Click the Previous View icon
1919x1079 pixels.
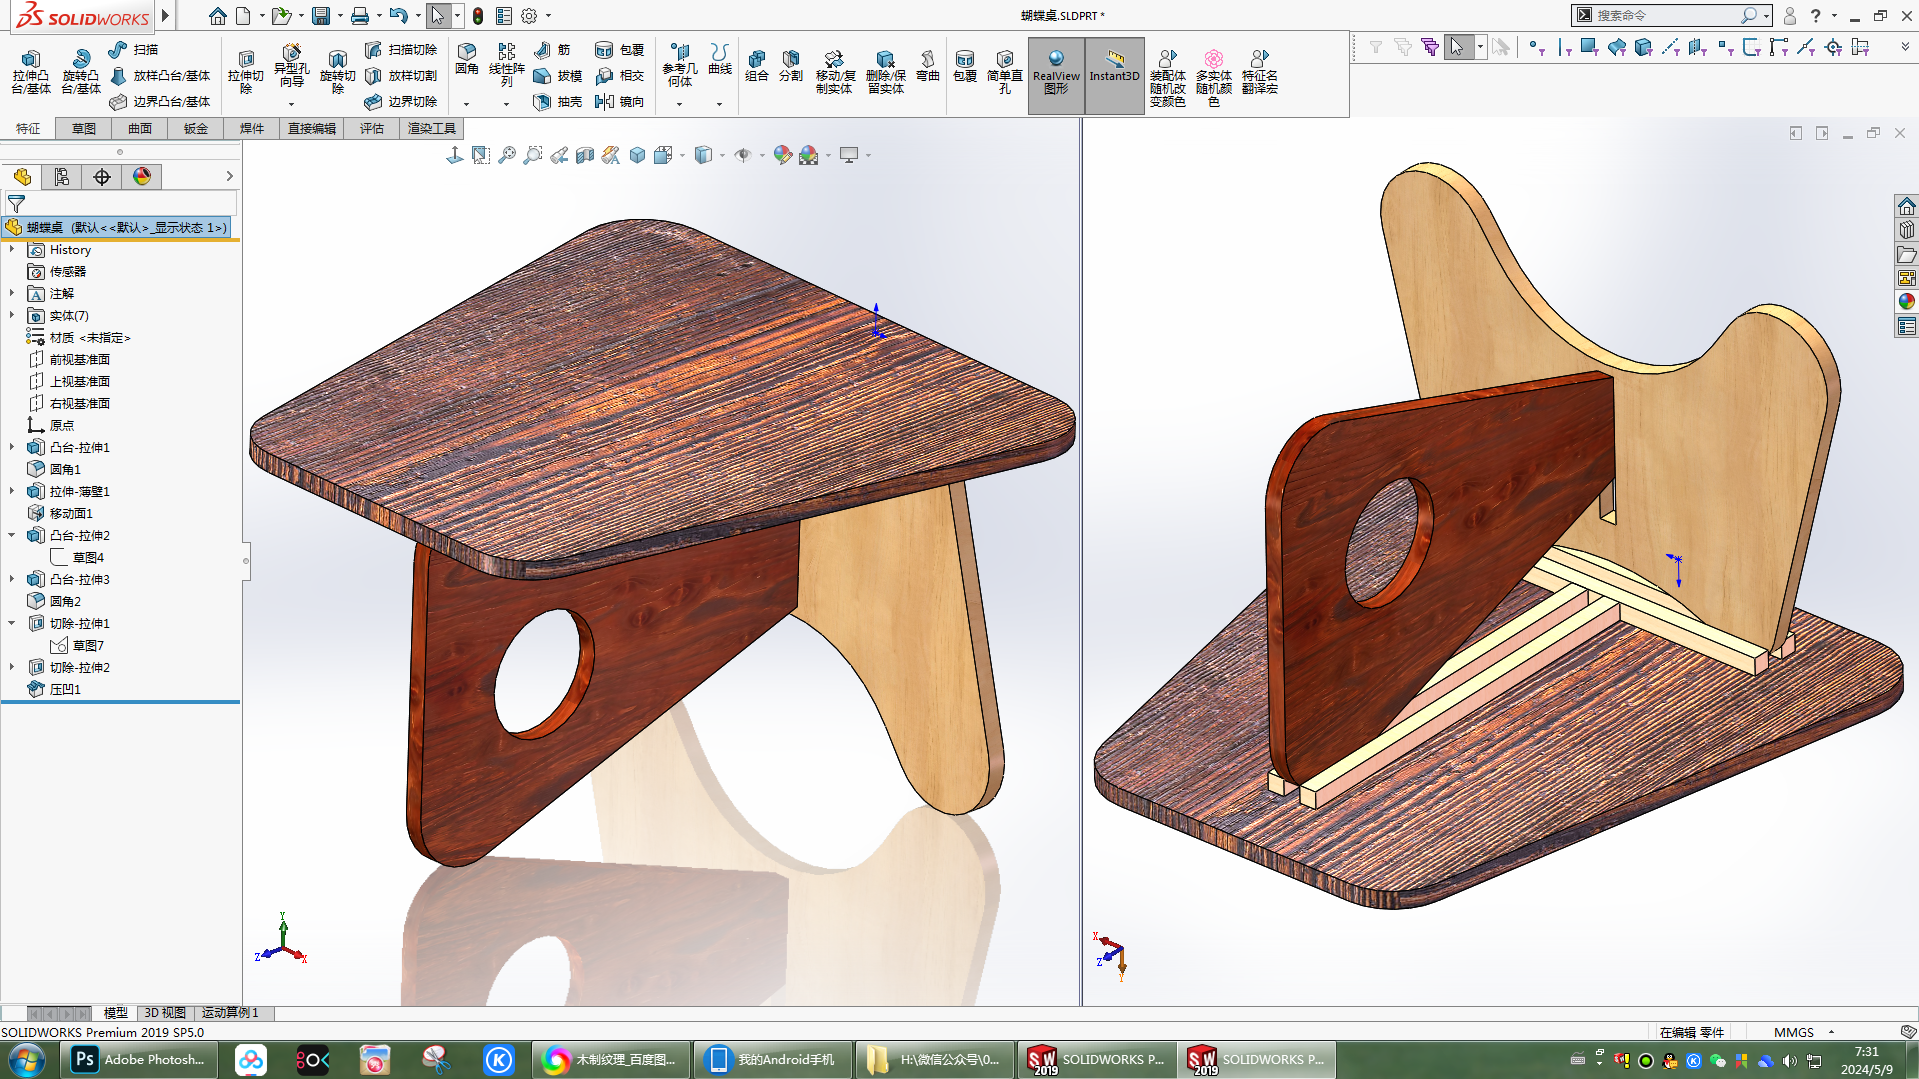click(559, 155)
